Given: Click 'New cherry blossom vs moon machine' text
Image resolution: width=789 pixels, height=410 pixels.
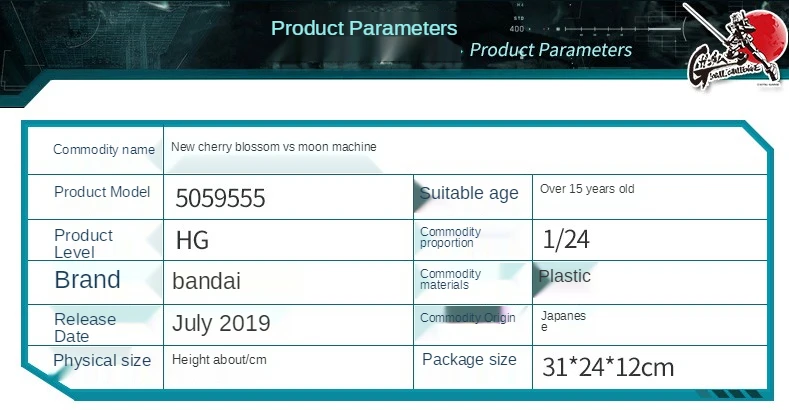Looking at the screenshot, I should click(x=274, y=147).
